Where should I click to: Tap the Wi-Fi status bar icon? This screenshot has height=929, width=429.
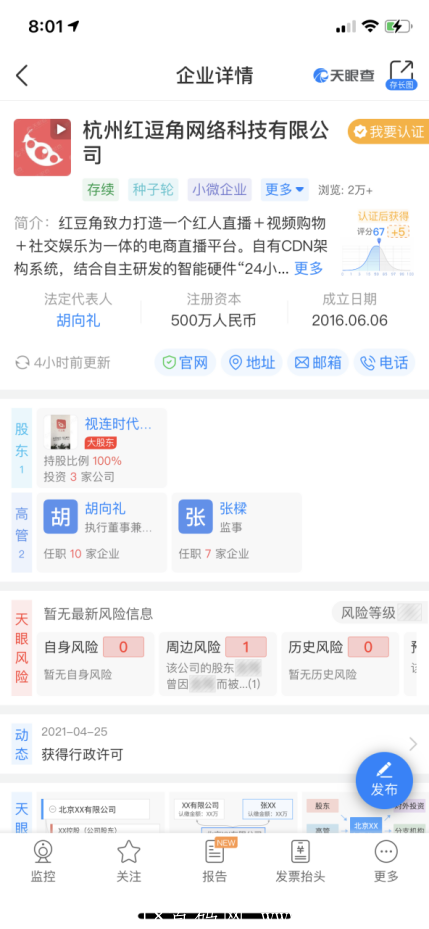(371, 26)
